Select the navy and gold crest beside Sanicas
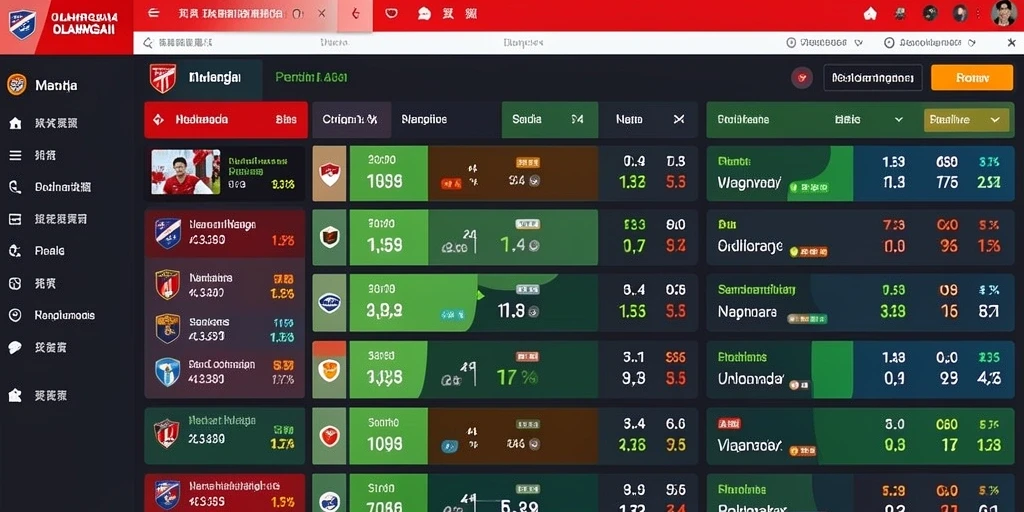1024x512 pixels. point(168,328)
